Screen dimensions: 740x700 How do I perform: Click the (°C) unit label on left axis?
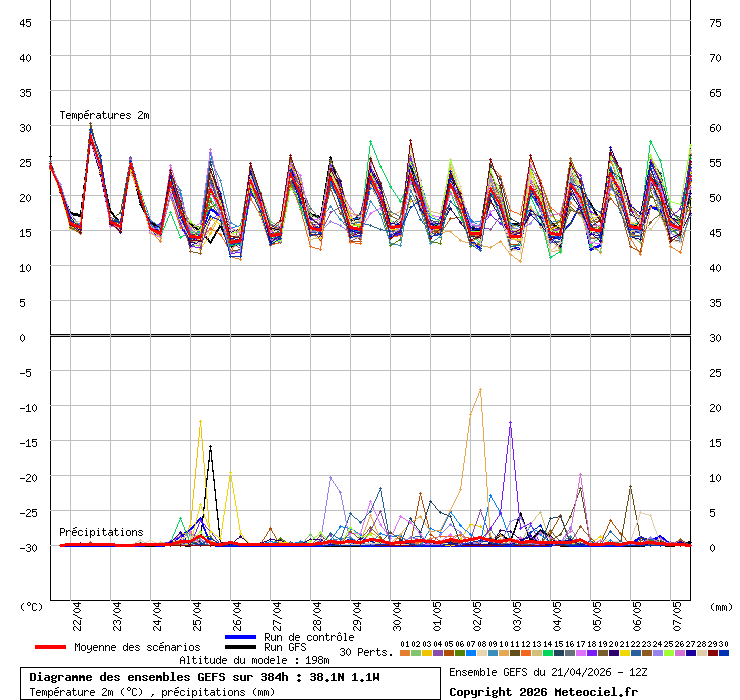coord(32,606)
